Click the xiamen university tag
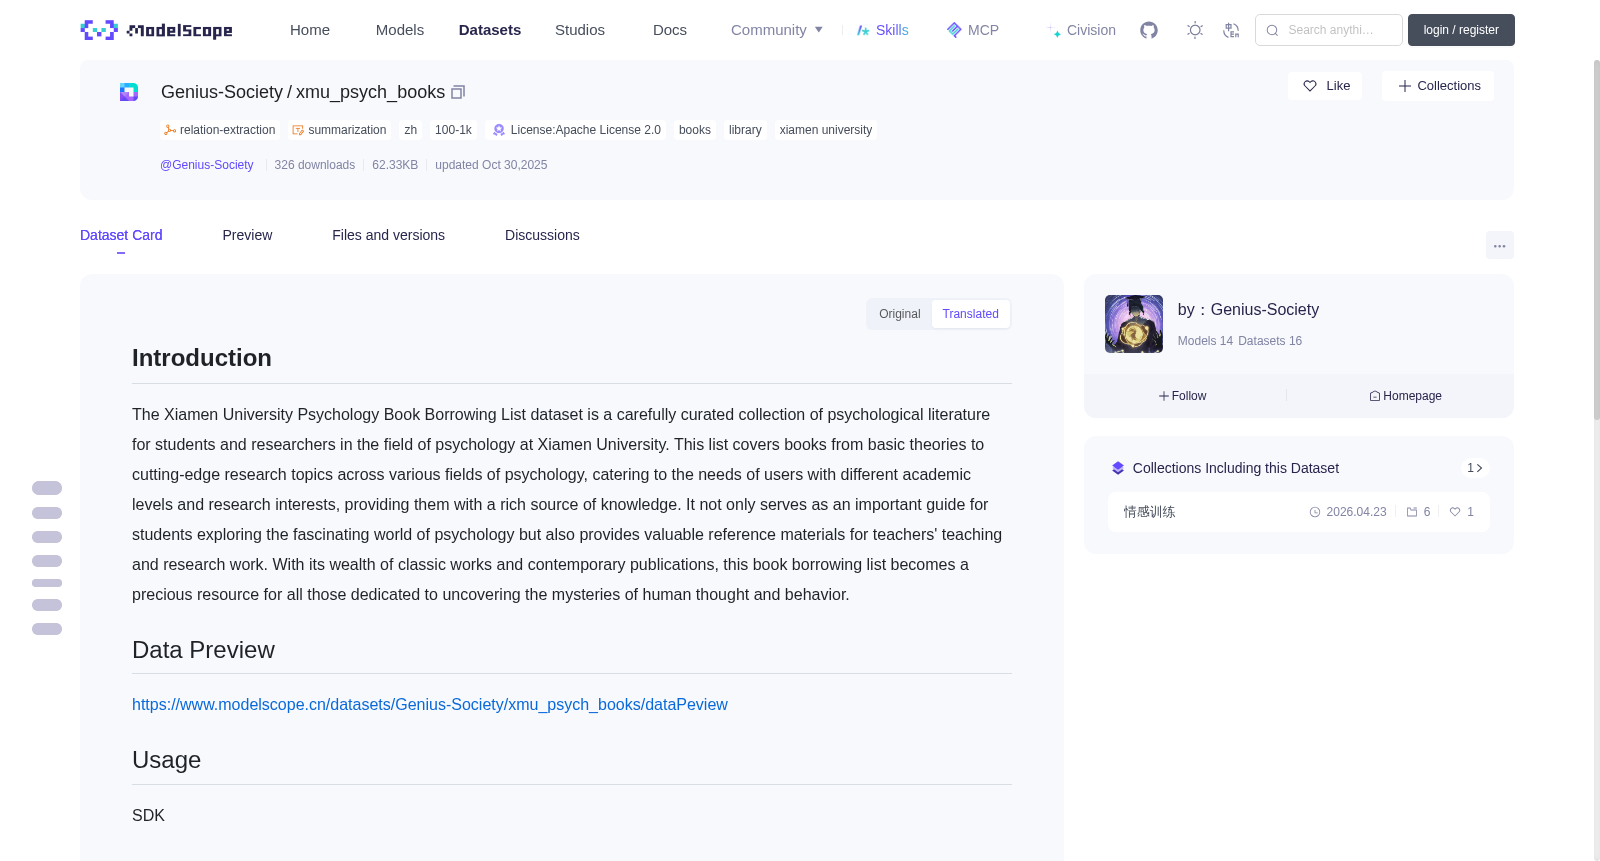 coord(826,130)
